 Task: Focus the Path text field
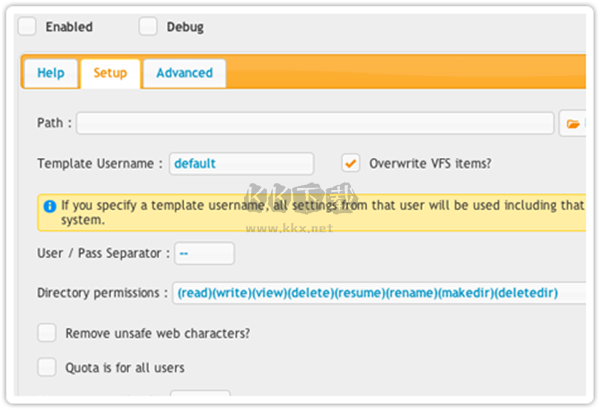314,123
